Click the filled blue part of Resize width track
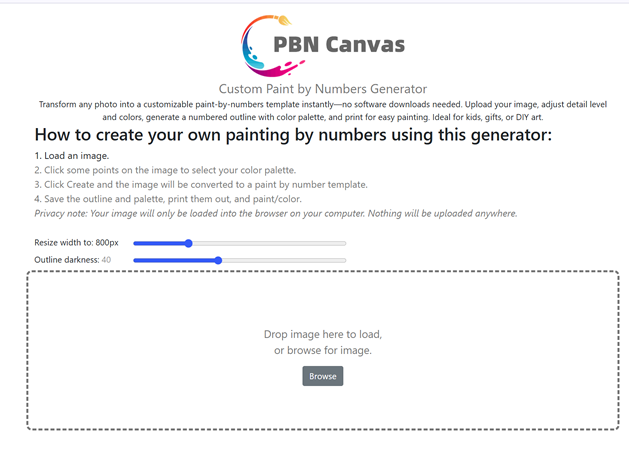629x450 pixels. tap(160, 243)
